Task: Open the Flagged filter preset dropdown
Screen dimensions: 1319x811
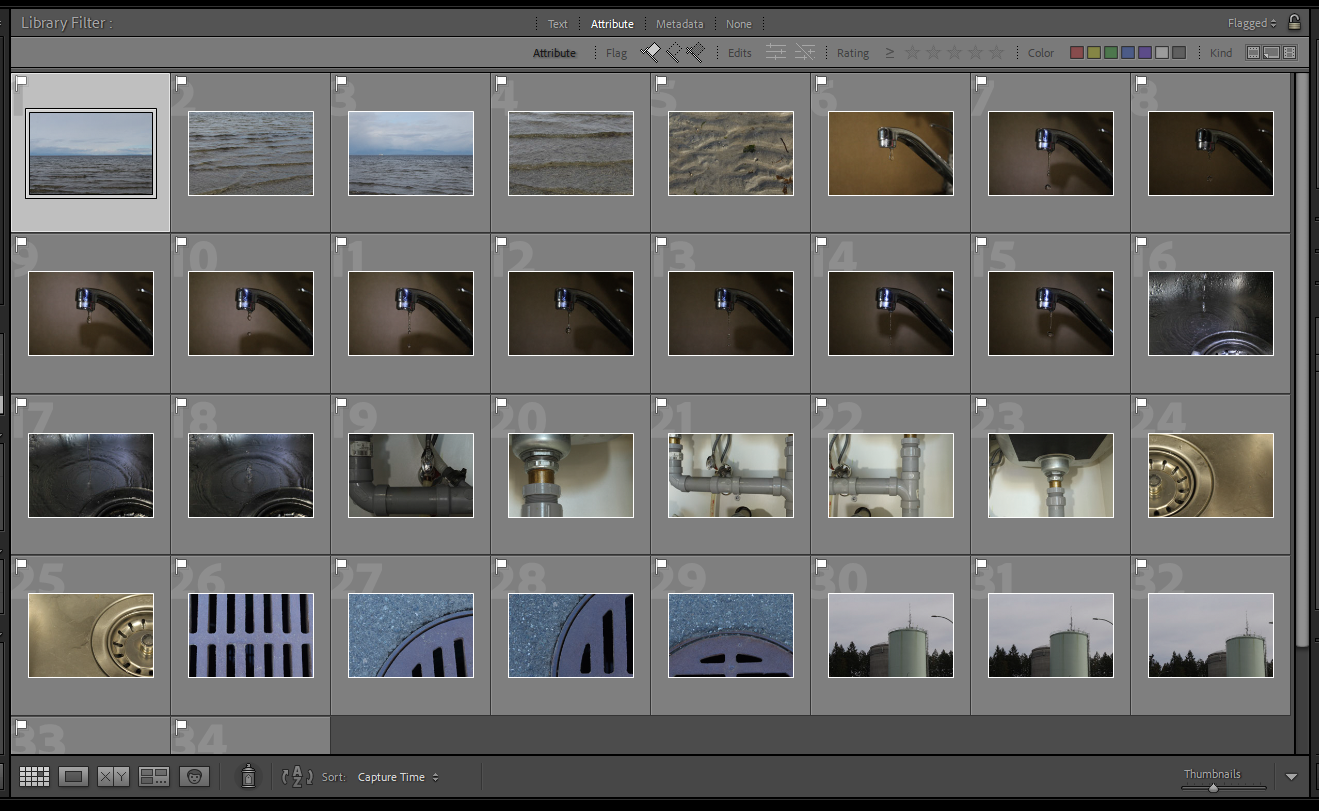Action: point(1252,23)
